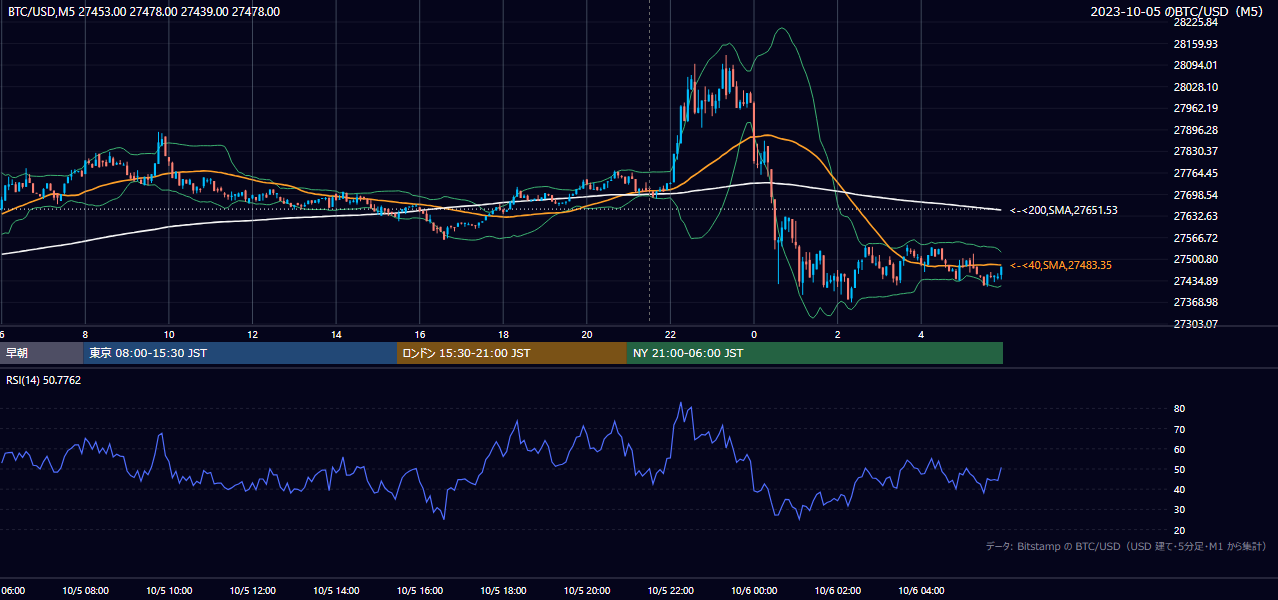Click price axis label 27962.19

1195,108
